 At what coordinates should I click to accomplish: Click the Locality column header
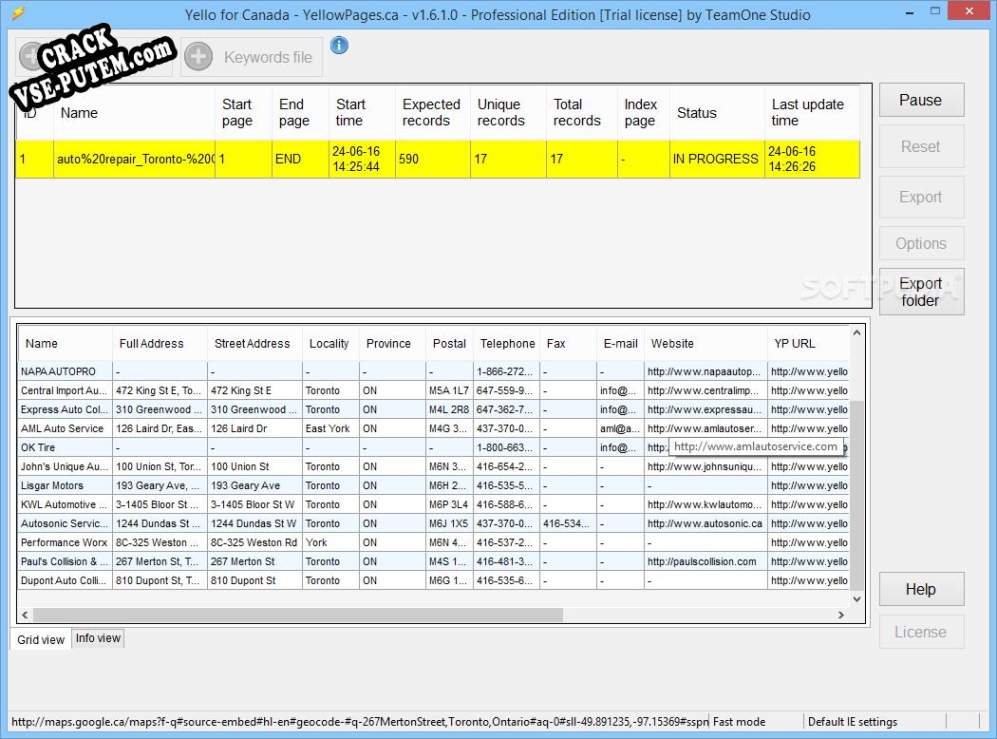[330, 343]
